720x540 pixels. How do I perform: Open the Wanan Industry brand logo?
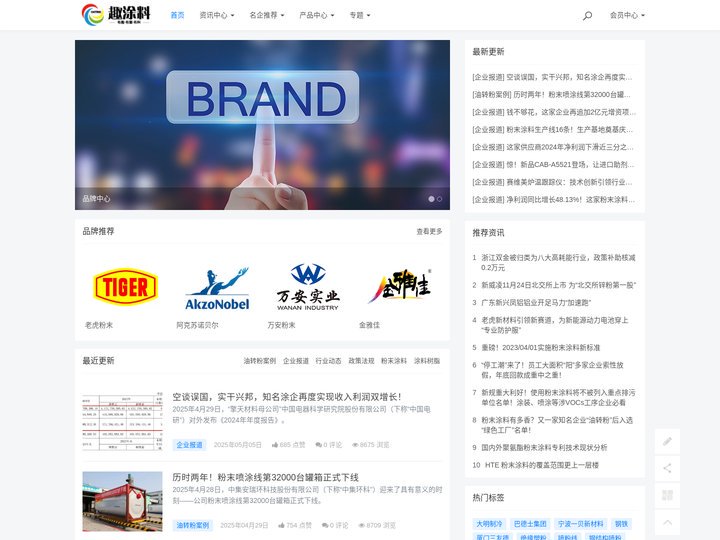click(x=308, y=287)
